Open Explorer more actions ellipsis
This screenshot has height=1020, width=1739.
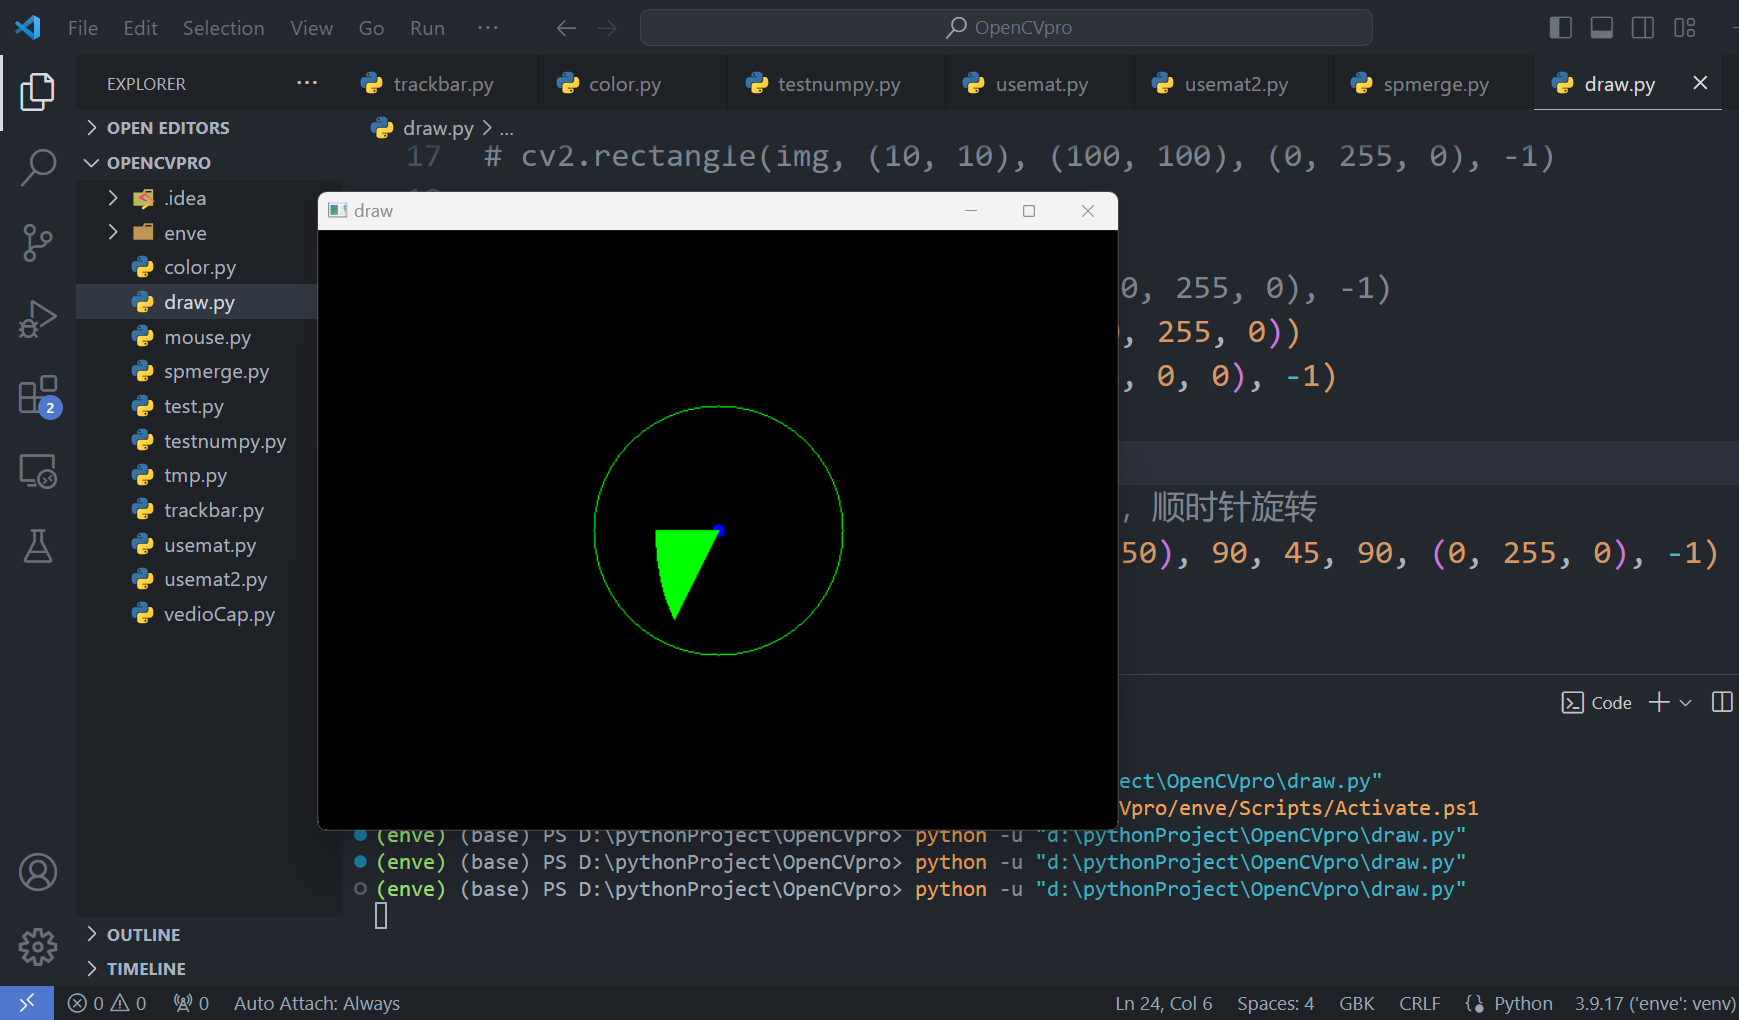tap(307, 83)
